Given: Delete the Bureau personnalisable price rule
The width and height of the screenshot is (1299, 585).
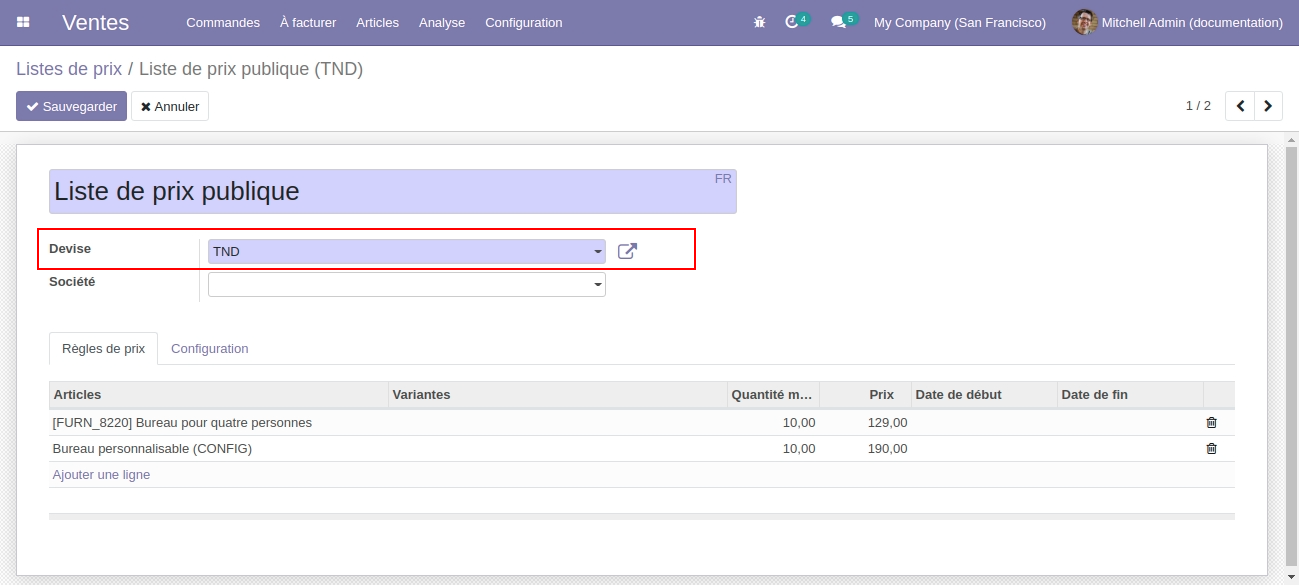Looking at the screenshot, I should point(1211,449).
